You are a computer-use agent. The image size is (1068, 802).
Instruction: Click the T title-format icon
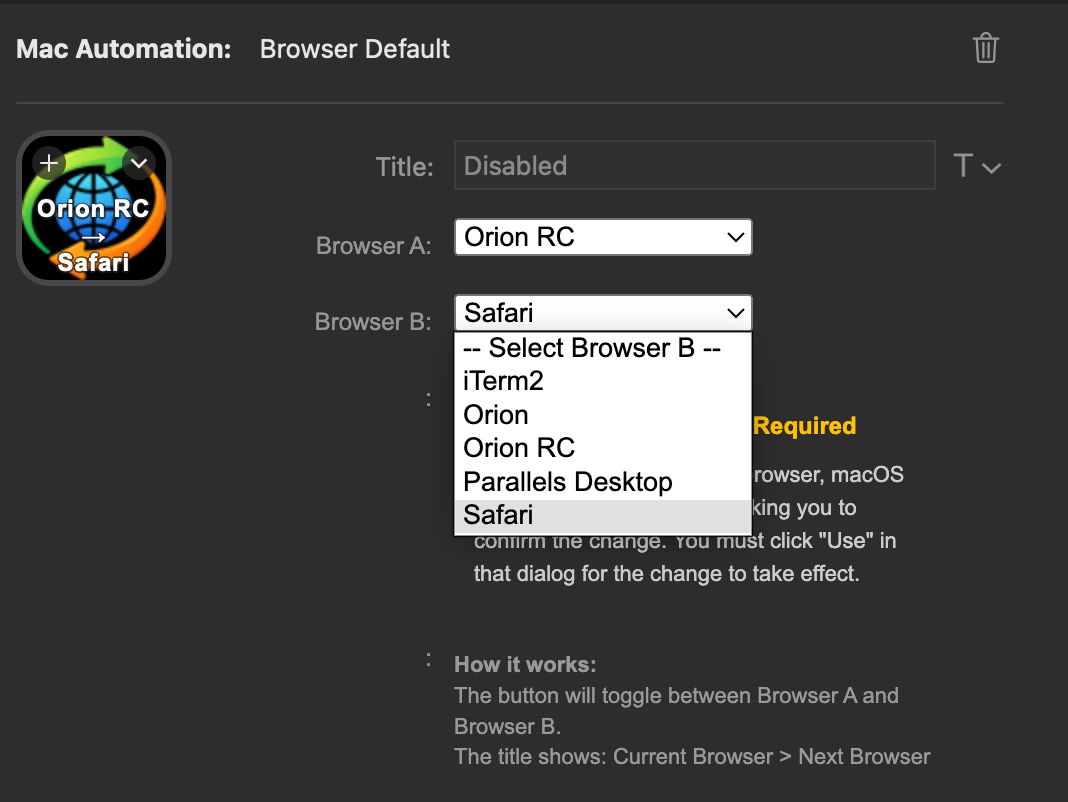tap(965, 166)
